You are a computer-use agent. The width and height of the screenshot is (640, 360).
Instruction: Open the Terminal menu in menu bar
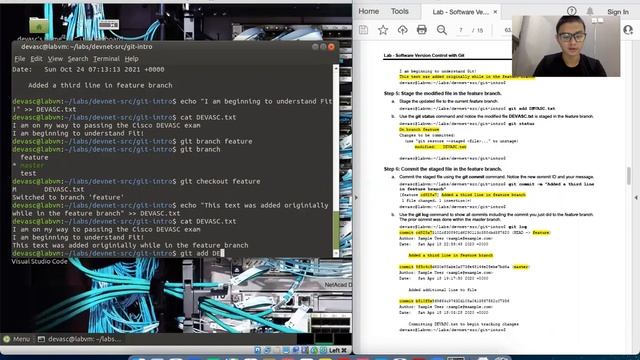(106, 59)
